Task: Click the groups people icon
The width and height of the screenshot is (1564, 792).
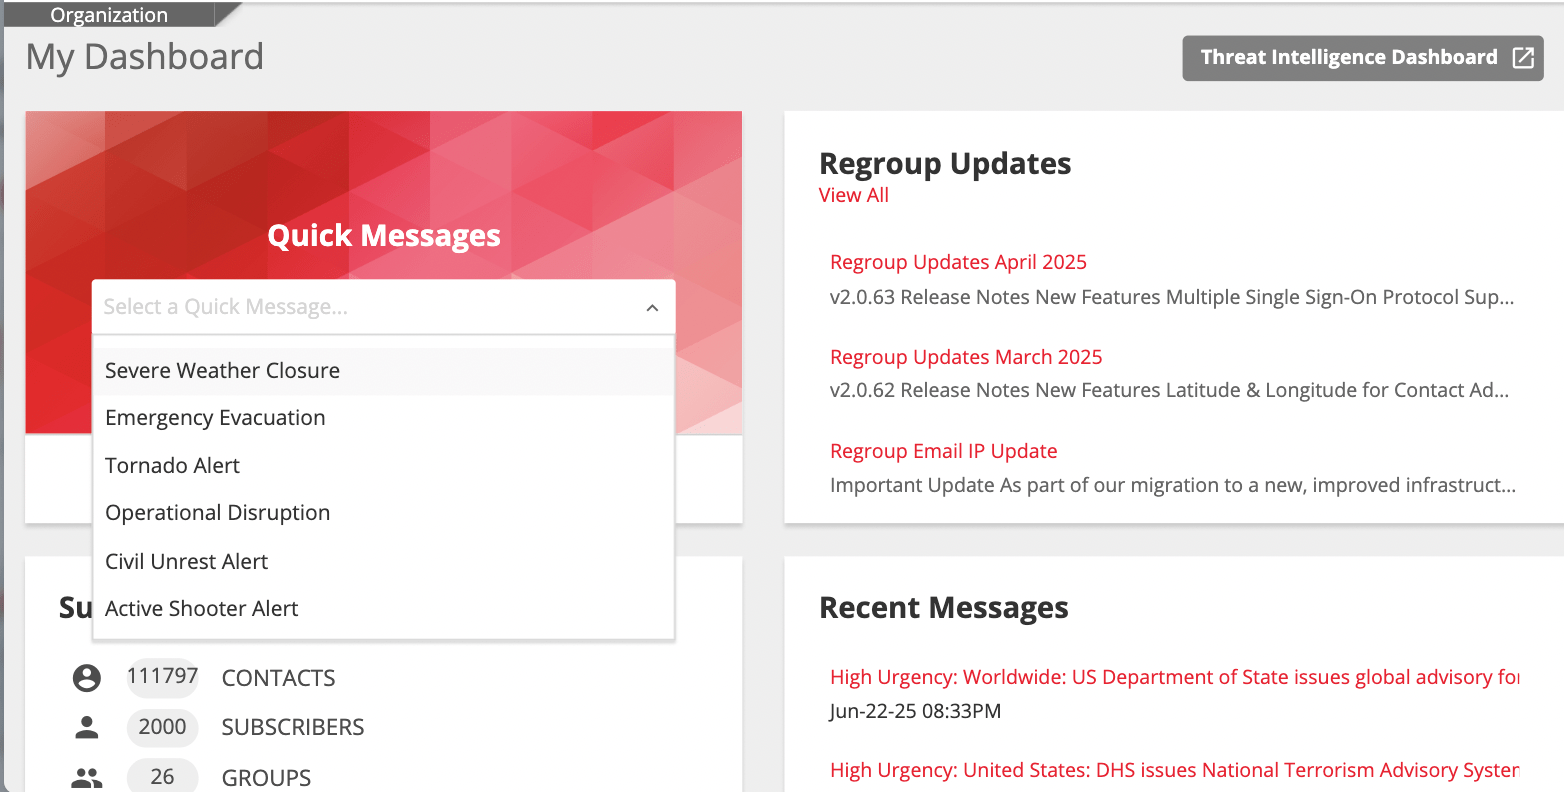Action: click(x=87, y=777)
